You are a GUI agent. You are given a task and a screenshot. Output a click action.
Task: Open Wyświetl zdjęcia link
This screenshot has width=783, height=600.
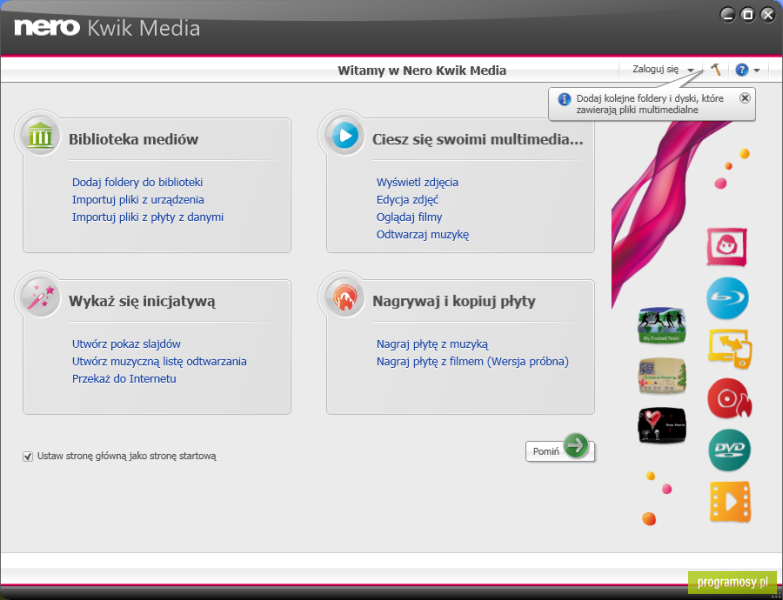(417, 182)
